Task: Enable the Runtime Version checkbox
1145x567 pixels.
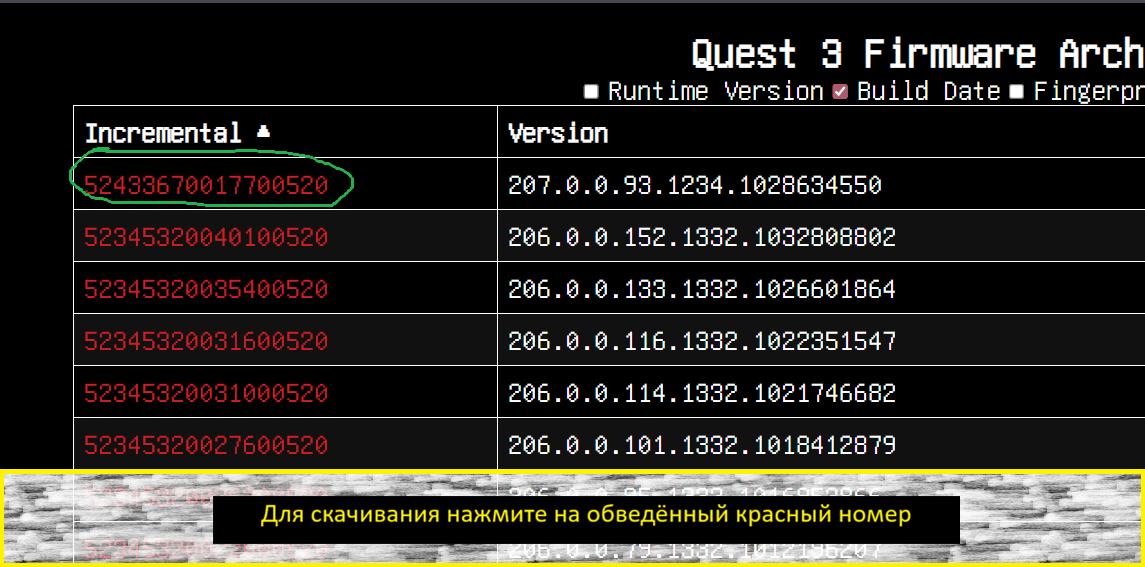Action: [x=591, y=92]
